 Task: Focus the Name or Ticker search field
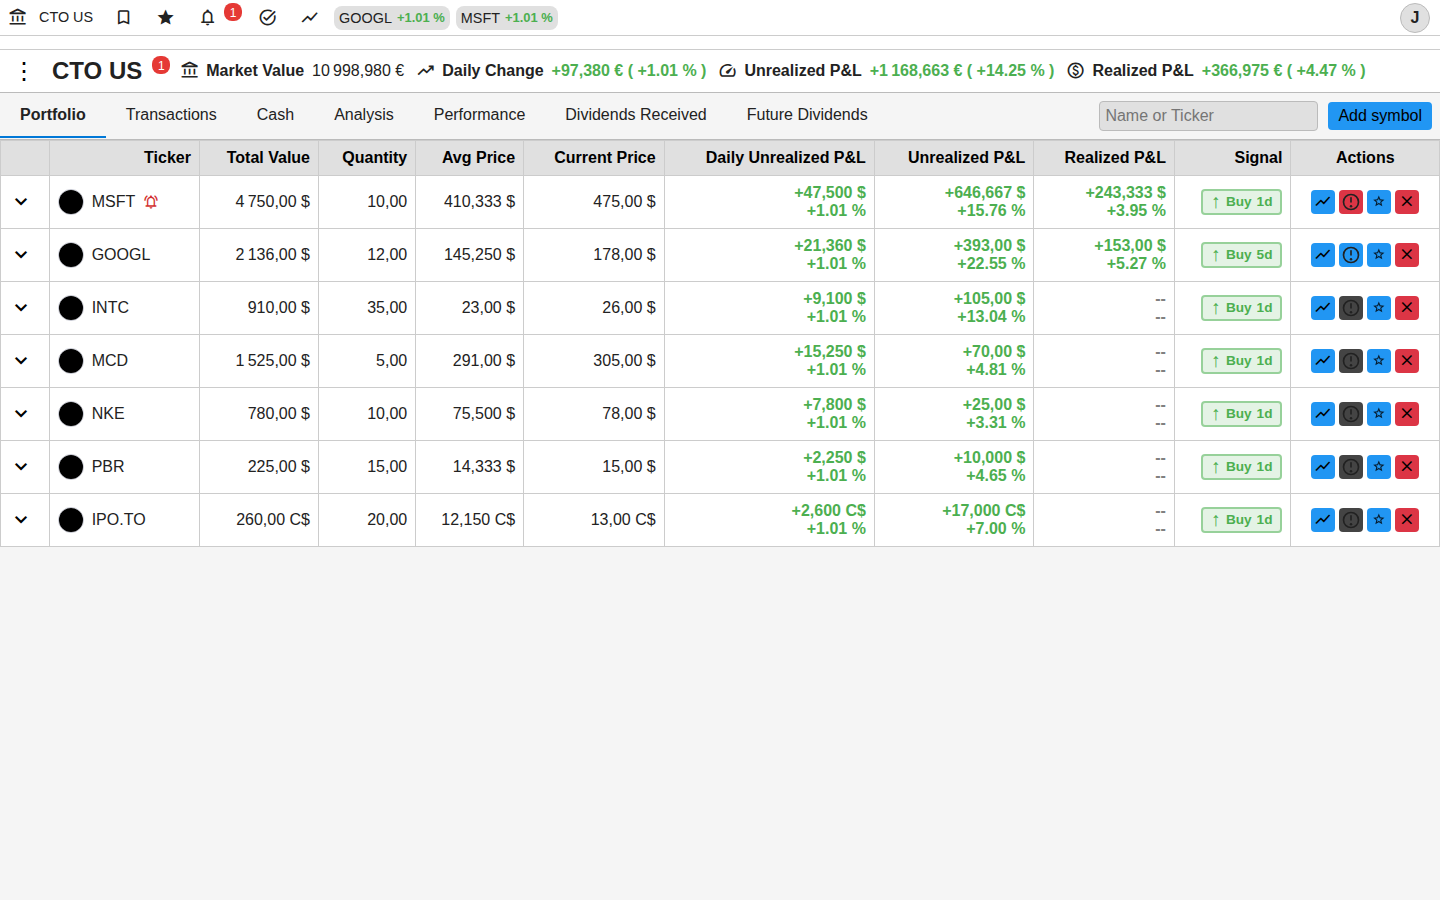point(1208,116)
